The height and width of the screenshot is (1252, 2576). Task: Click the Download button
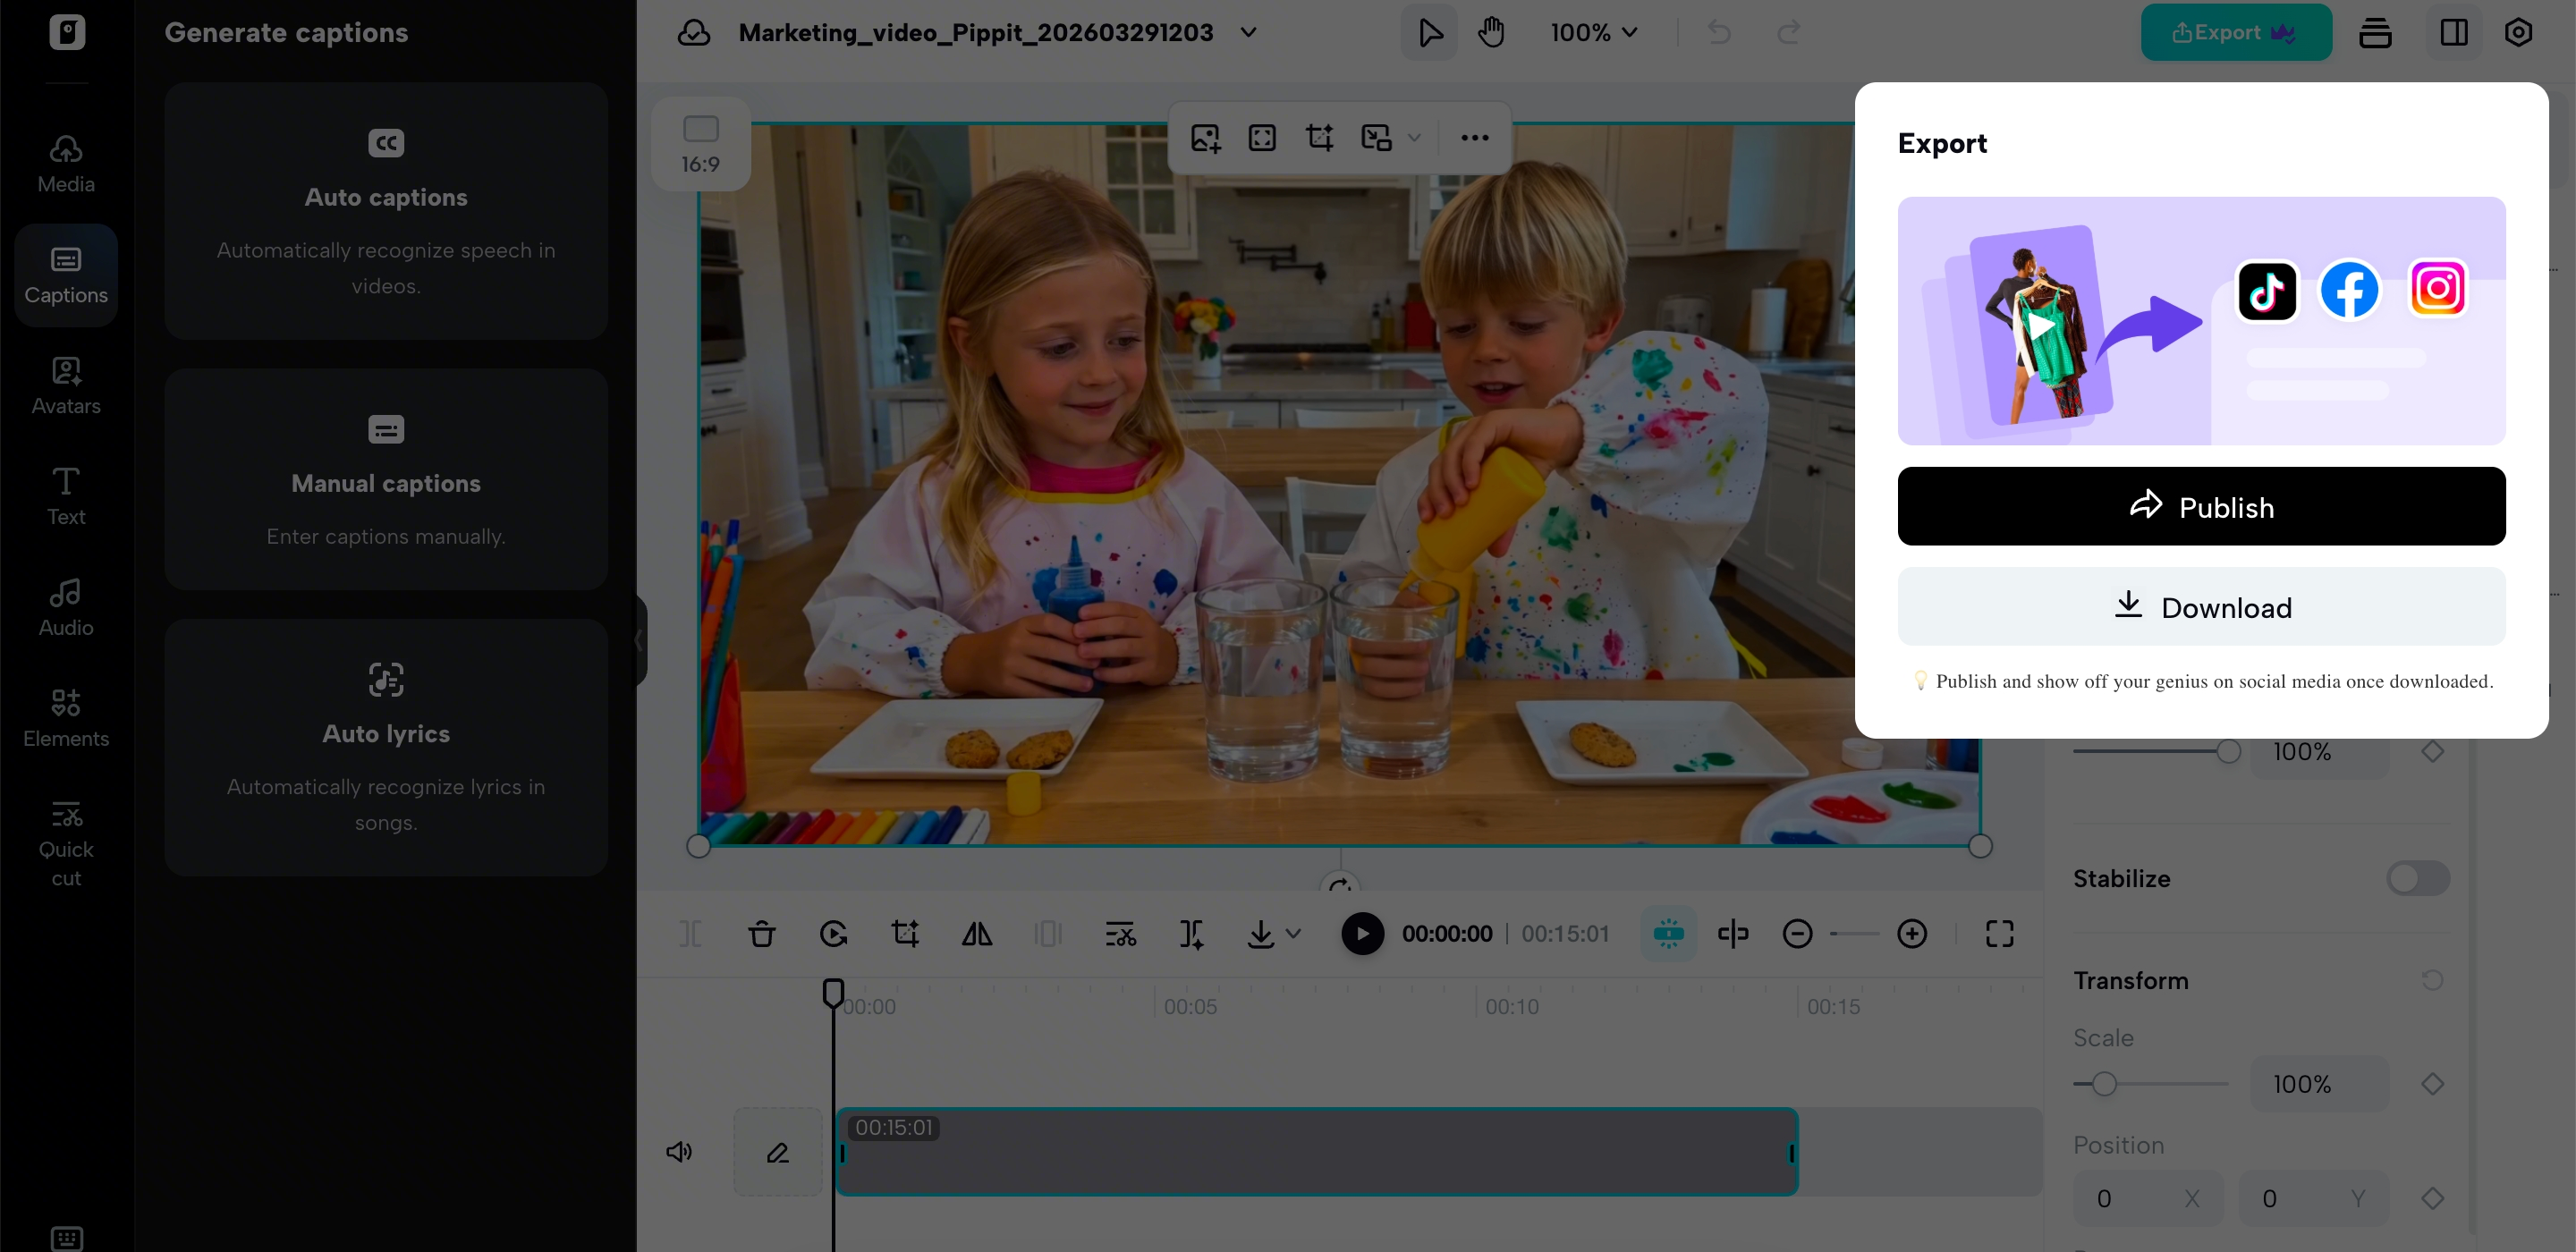tap(2200, 607)
